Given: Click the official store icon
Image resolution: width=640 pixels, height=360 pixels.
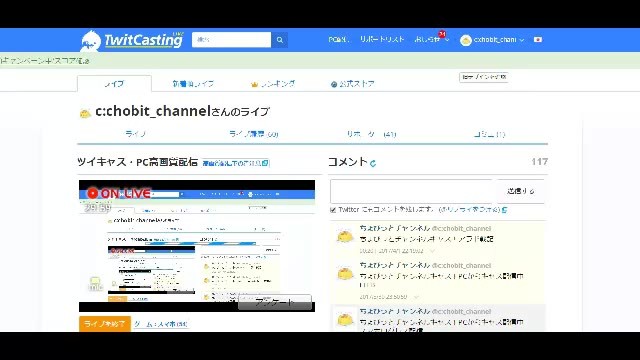Looking at the screenshot, I should tap(333, 84).
